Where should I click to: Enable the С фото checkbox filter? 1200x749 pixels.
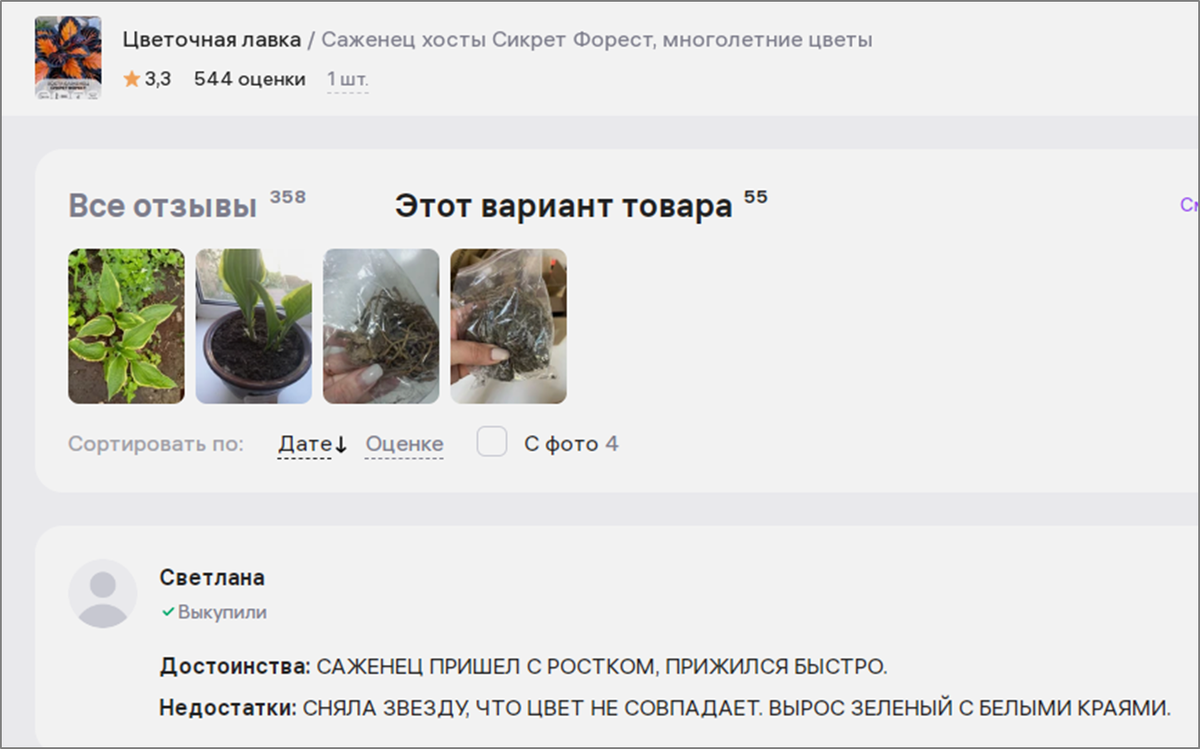tap(492, 442)
